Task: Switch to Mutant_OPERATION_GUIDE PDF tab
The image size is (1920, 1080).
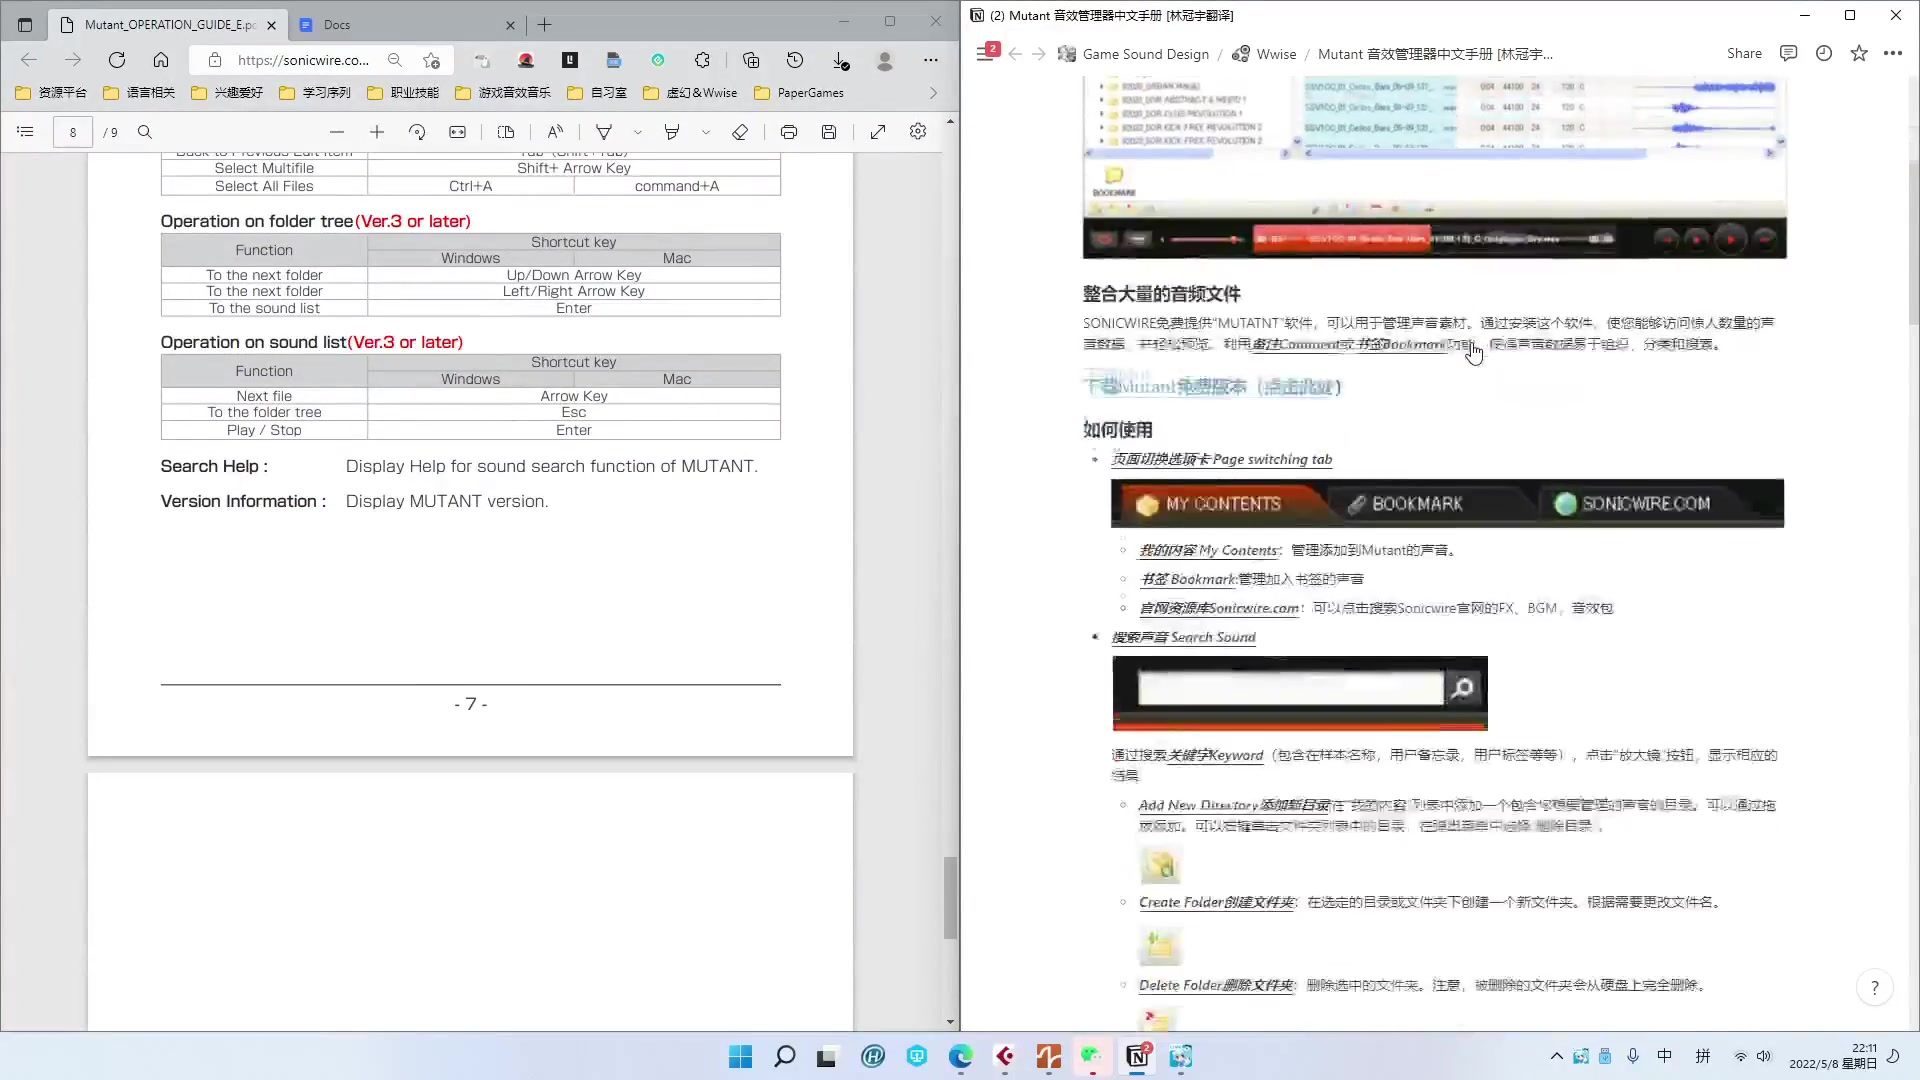Action: pyautogui.click(x=168, y=25)
